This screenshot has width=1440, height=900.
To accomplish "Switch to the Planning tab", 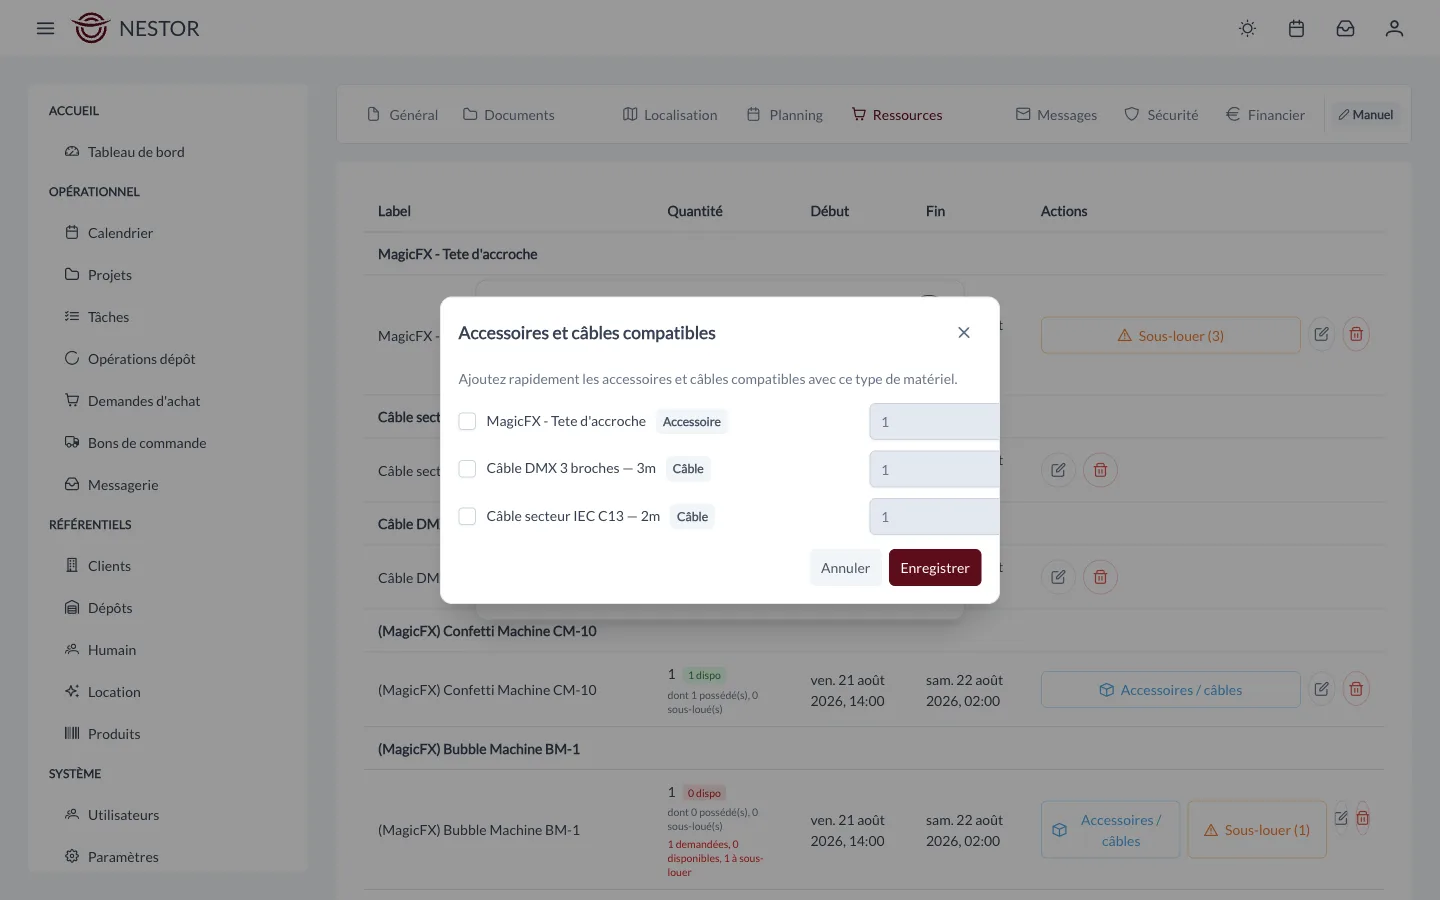I will coord(785,115).
